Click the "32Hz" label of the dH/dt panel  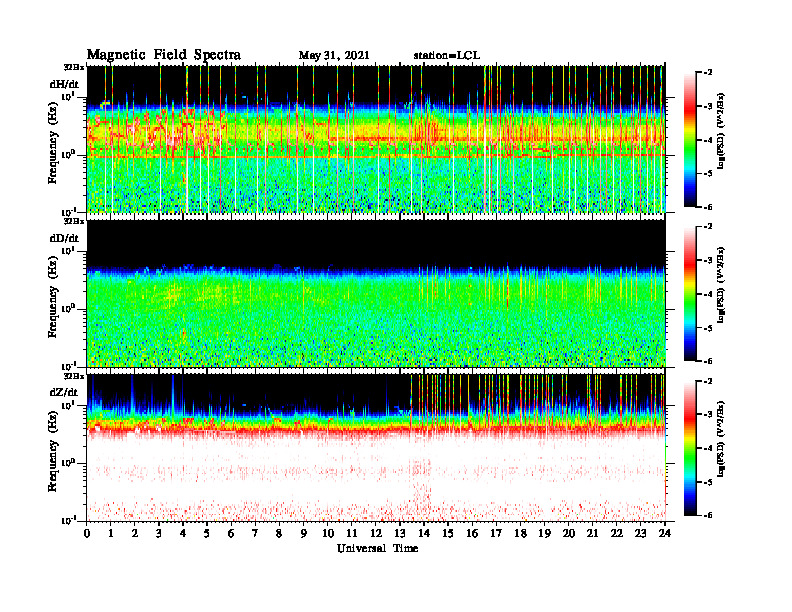pyautogui.click(x=73, y=67)
